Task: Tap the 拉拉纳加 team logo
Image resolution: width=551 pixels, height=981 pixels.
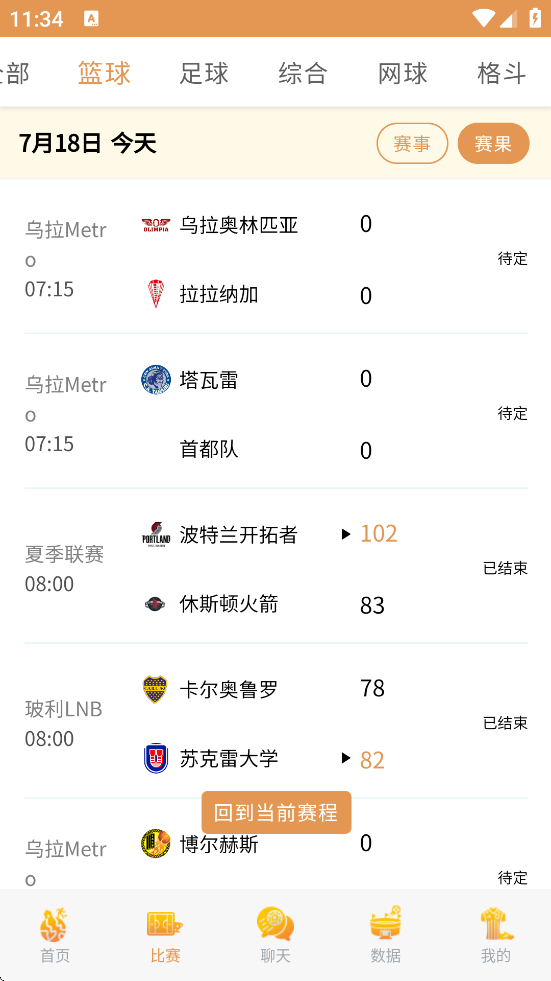Action: click(155, 293)
